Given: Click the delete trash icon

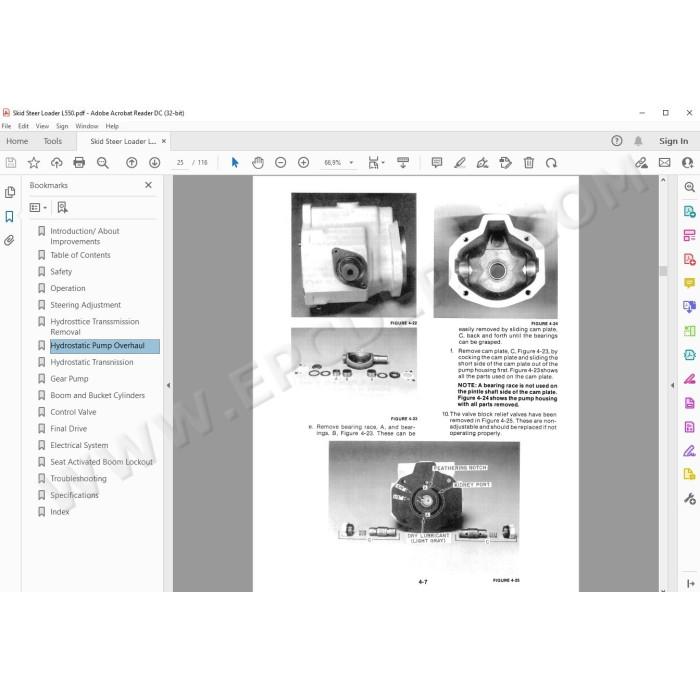Looking at the screenshot, I should coord(529,163).
